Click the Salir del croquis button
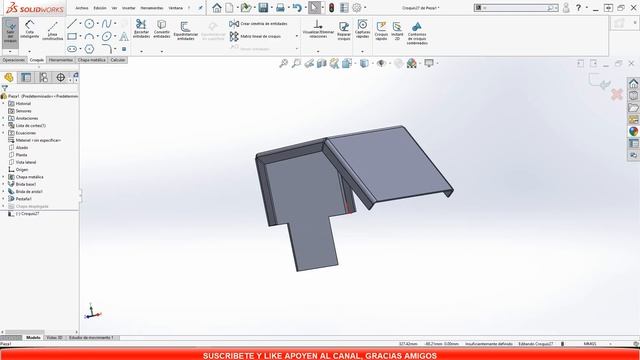The width and height of the screenshot is (640, 360). tap(10, 32)
